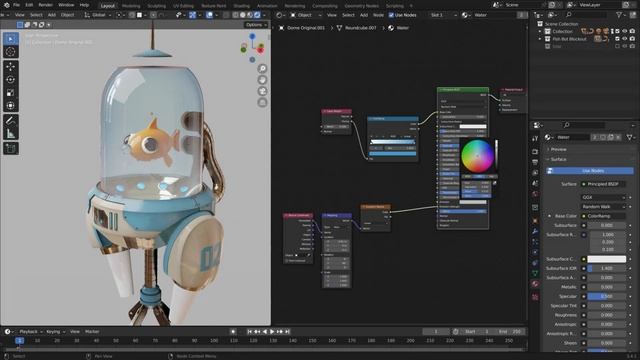
Task: Open the Output properties tab
Action: 535,162
